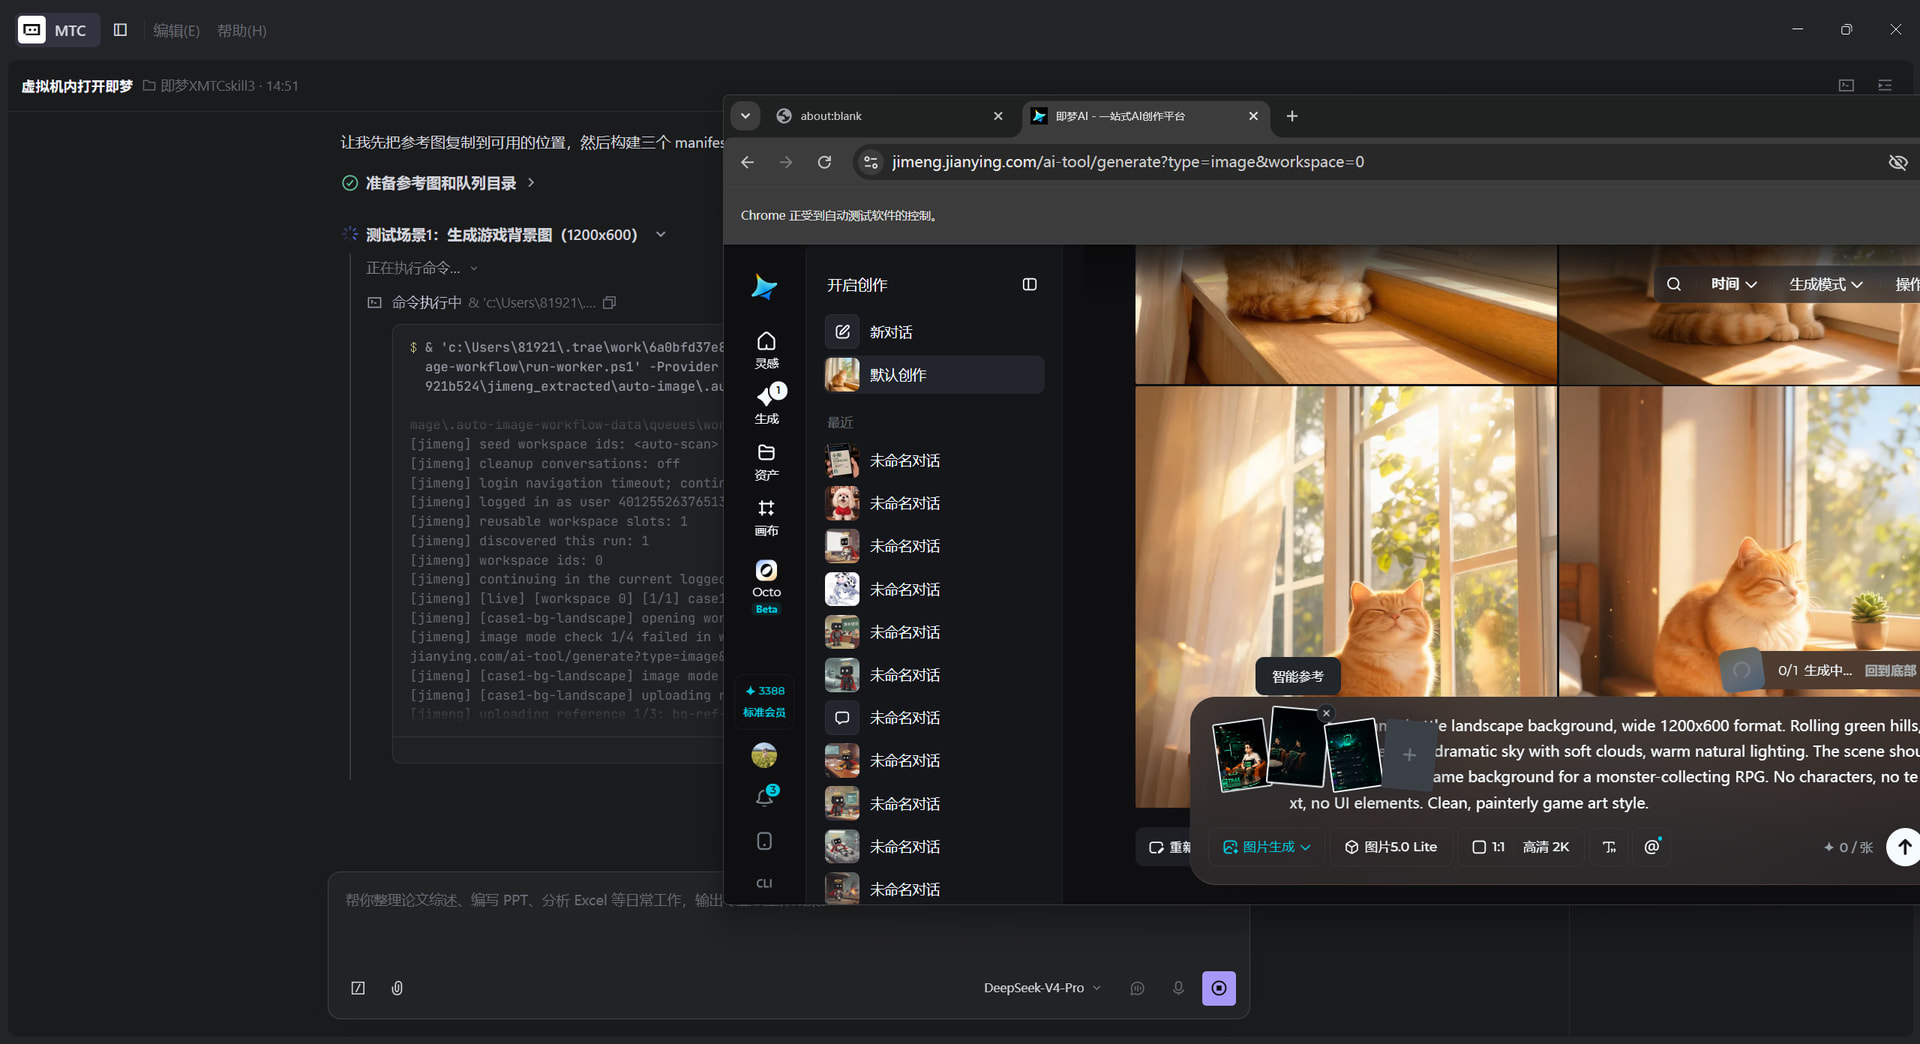Image resolution: width=1920 pixels, height=1044 pixels.
Task: Click 回到底部 to jump to bottom
Action: pyautogui.click(x=1890, y=671)
